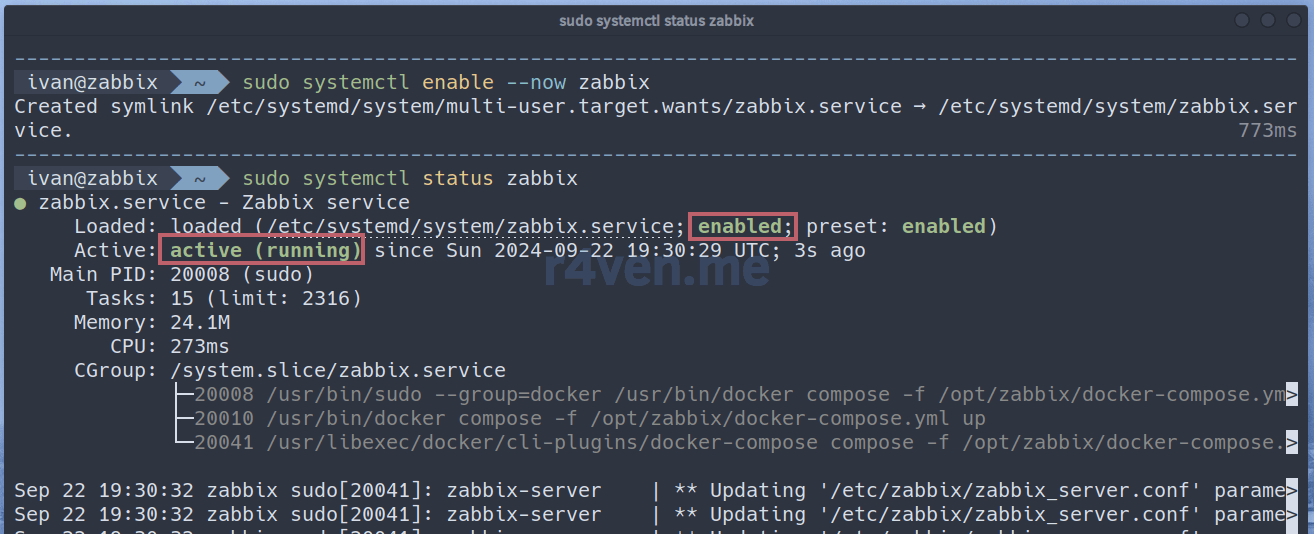Select ivan@zabbix prompt segment before enable command
Viewport: 1314px width, 534px height.
(92, 82)
